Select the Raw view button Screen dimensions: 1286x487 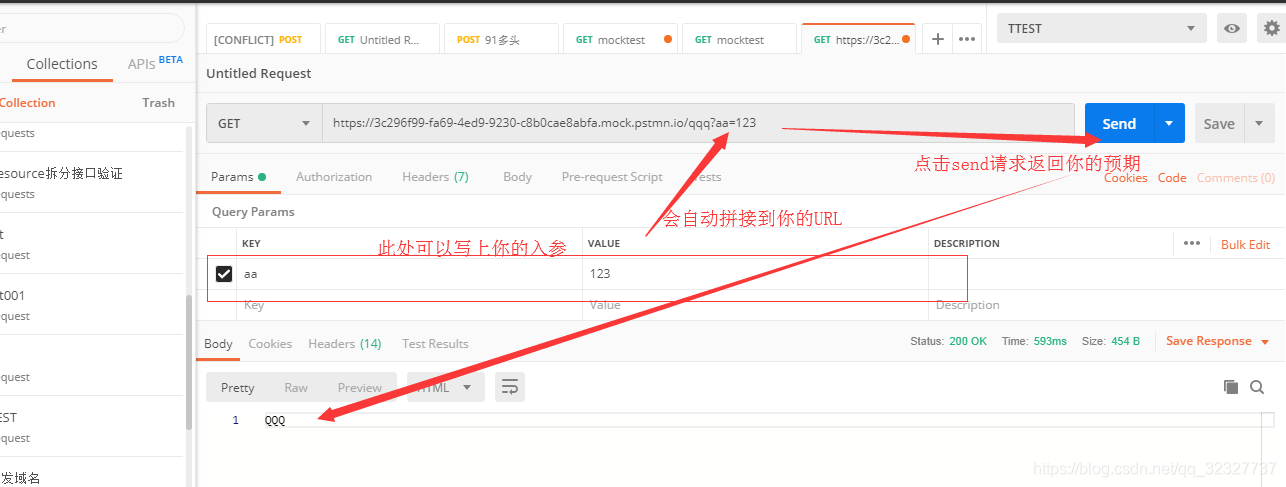coord(296,388)
